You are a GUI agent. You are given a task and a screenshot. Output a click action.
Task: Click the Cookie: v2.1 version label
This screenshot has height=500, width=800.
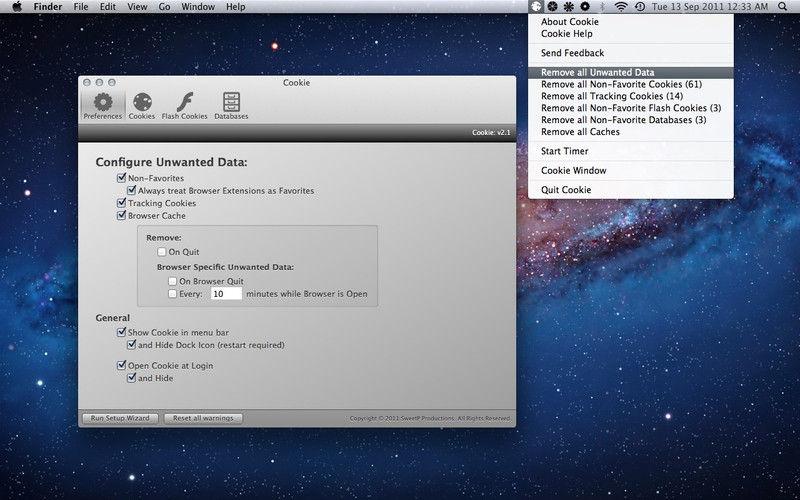pos(491,133)
